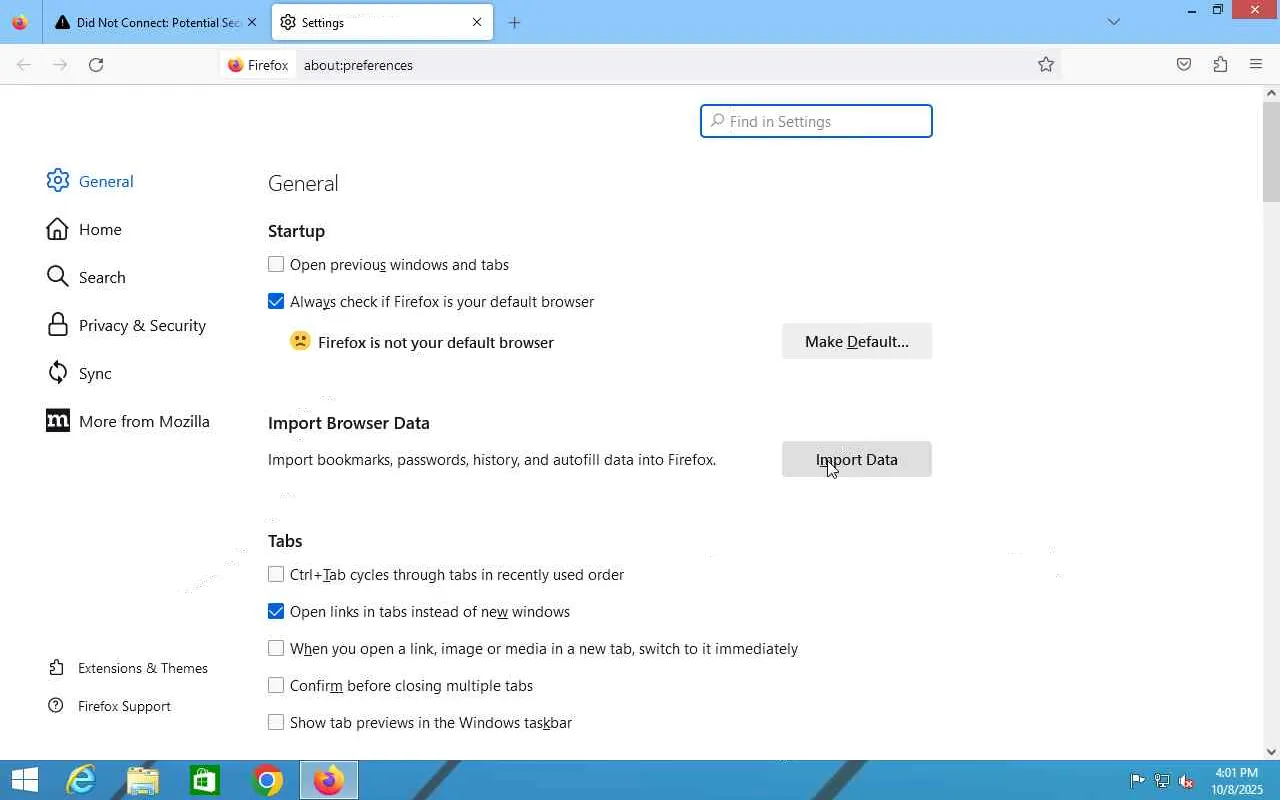Enable Show tab previews in Windows taskbar

(x=276, y=723)
